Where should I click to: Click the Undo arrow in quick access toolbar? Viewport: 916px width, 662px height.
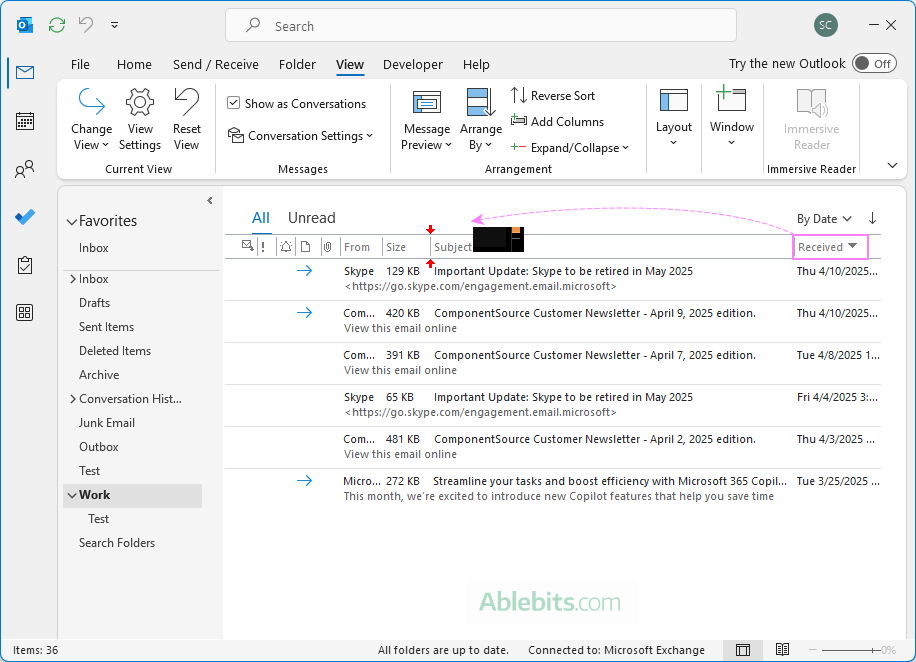click(x=86, y=25)
